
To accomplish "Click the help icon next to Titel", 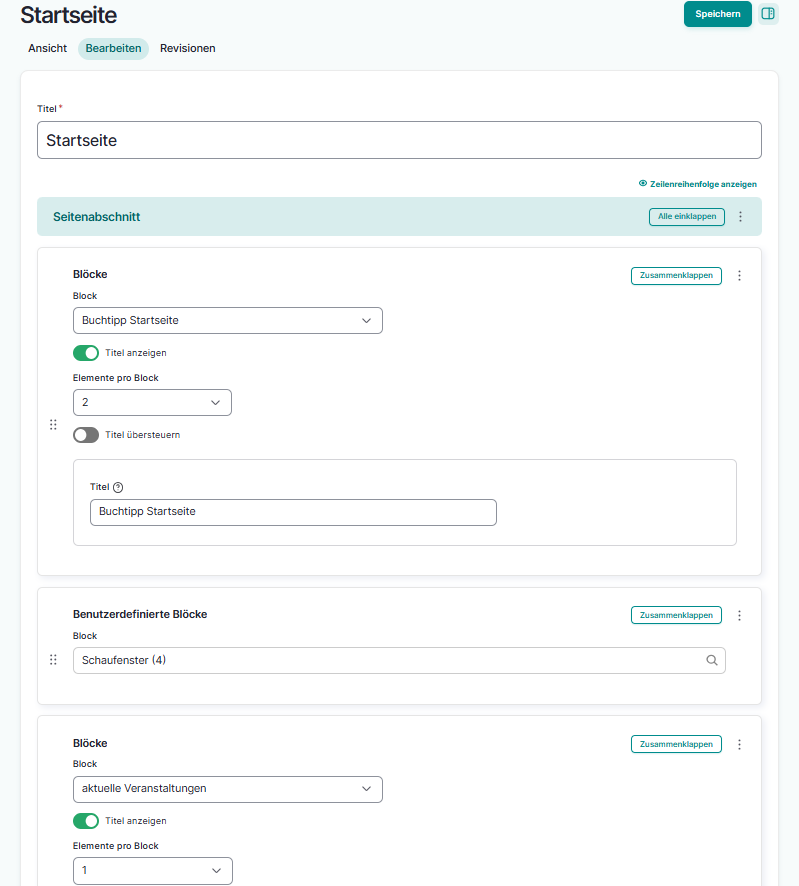I will pyautogui.click(x=118, y=487).
